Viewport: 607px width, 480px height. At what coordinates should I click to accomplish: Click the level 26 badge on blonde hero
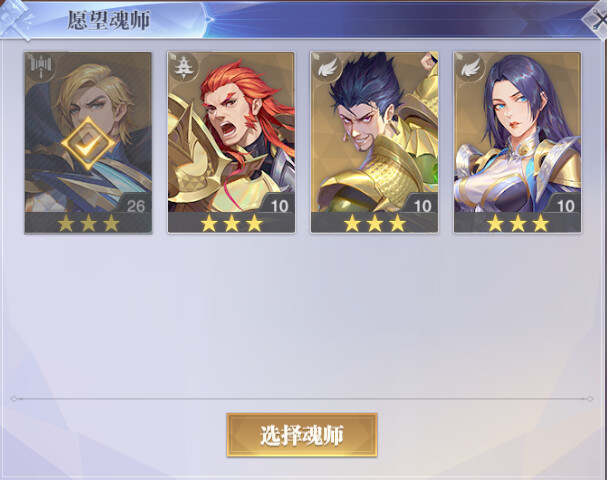tap(135, 205)
